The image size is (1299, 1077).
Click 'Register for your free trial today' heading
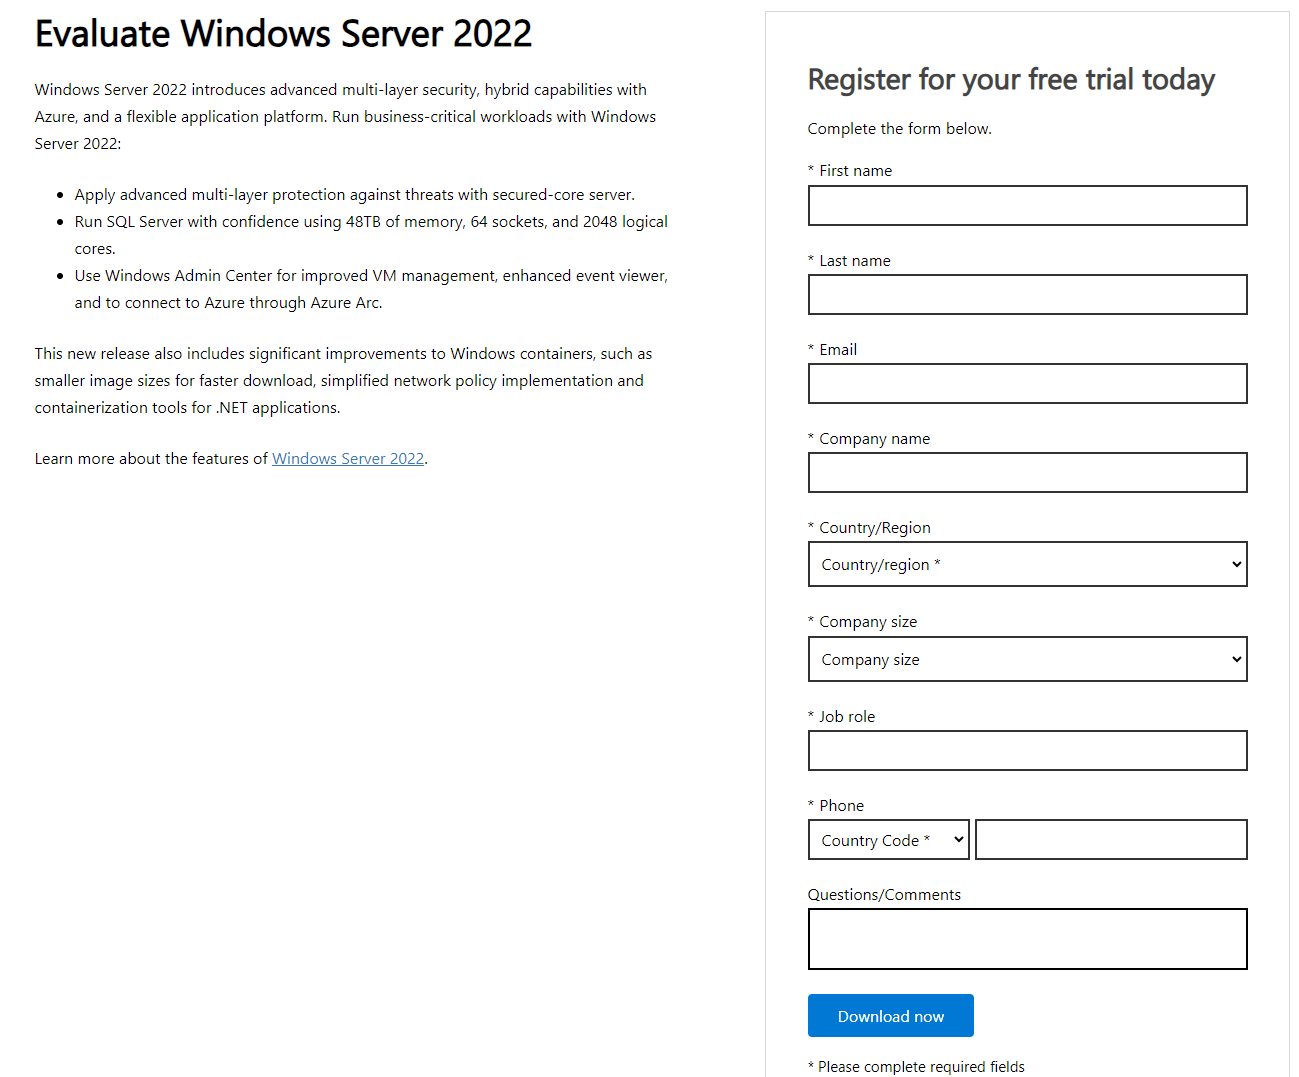coord(1011,79)
